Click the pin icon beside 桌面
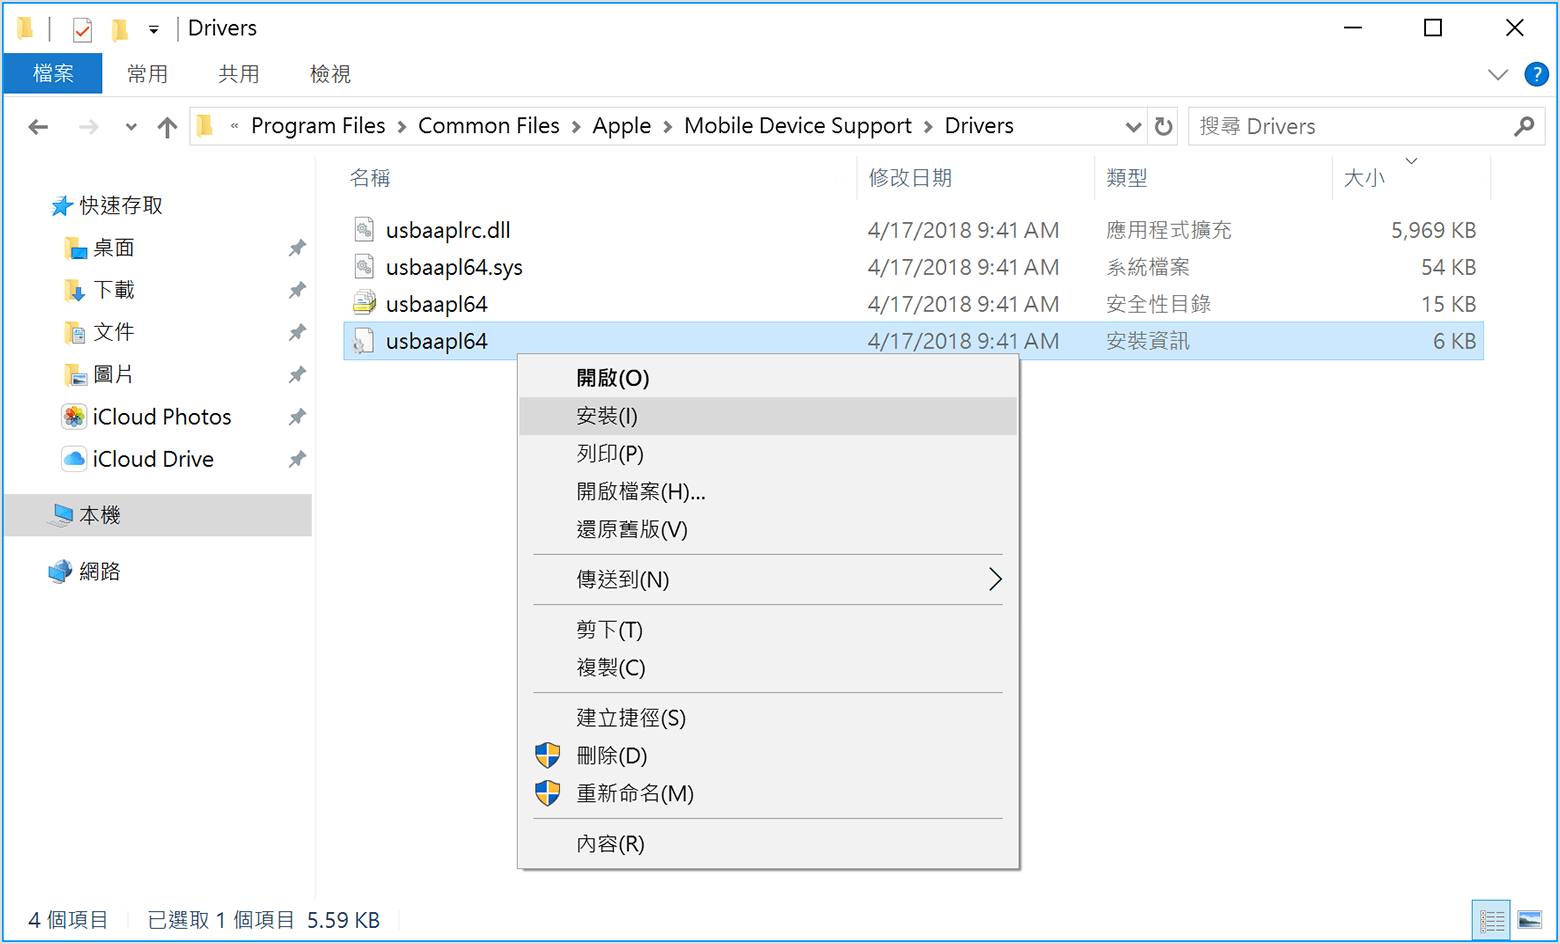The height and width of the screenshot is (944, 1560). click(297, 248)
